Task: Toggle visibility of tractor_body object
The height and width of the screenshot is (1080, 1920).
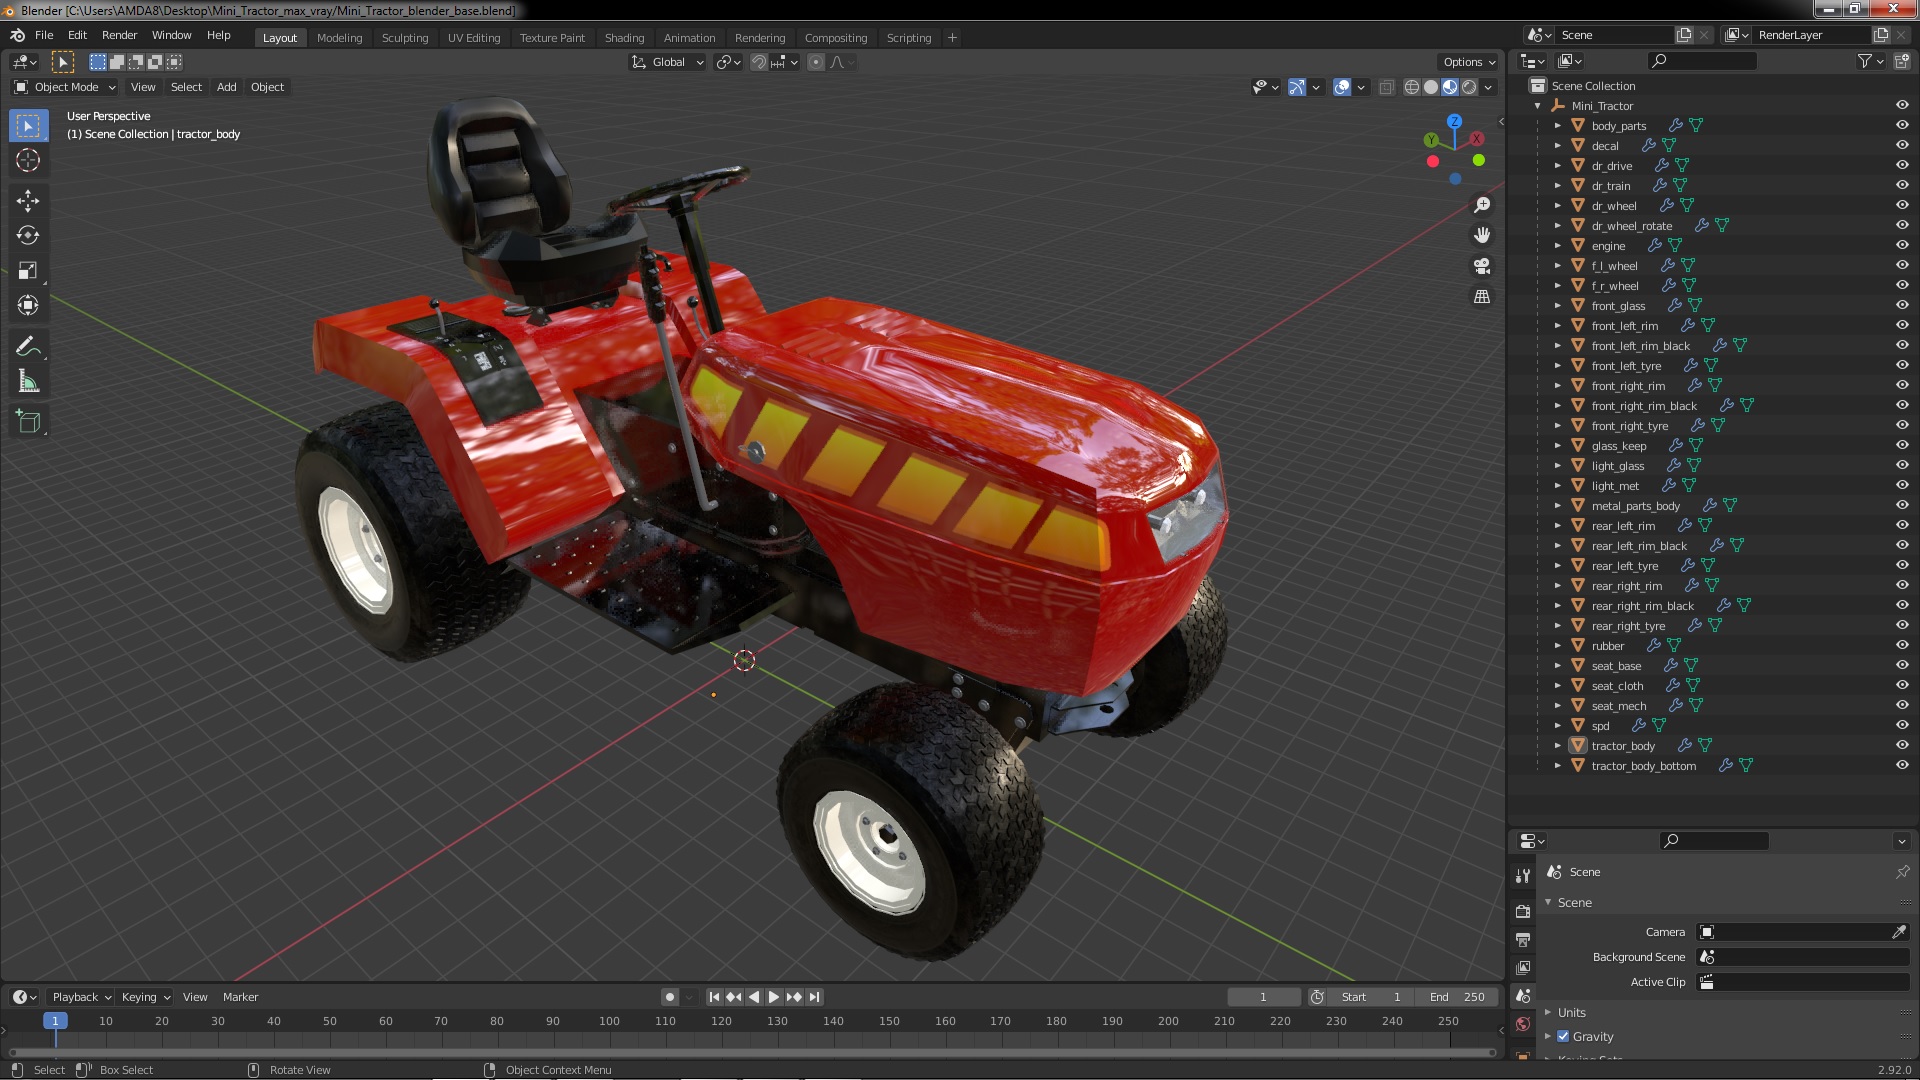Action: 1902,746
